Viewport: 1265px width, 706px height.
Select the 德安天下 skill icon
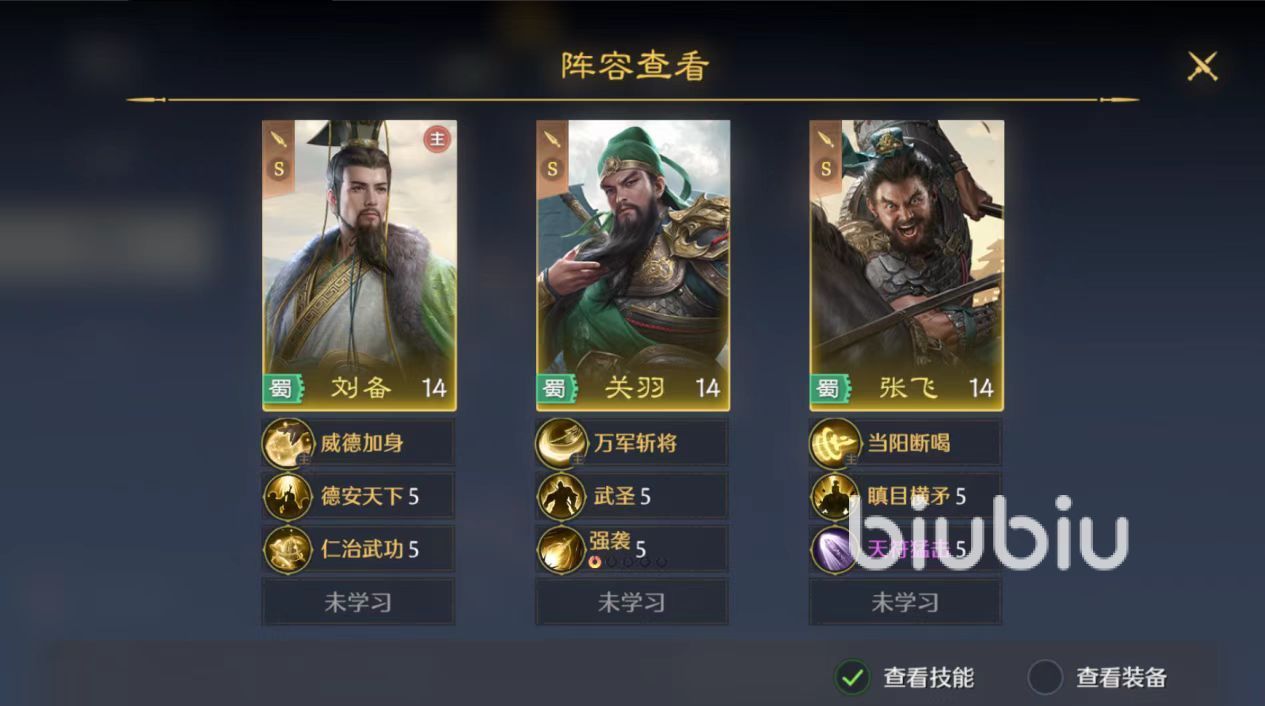[288, 496]
